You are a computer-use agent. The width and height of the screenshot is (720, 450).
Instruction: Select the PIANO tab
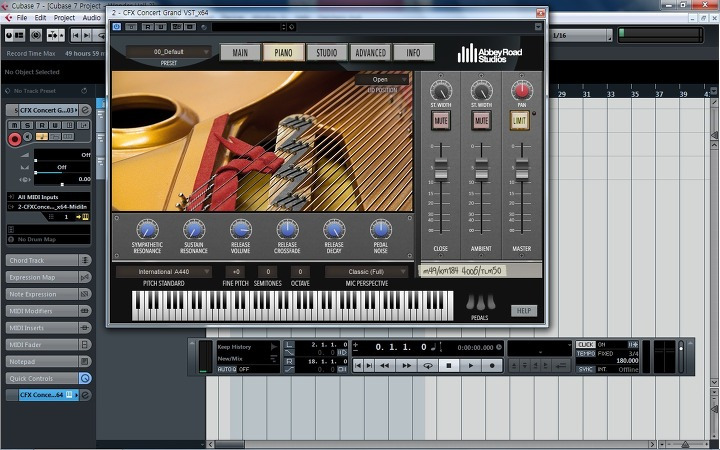pyautogui.click(x=283, y=53)
